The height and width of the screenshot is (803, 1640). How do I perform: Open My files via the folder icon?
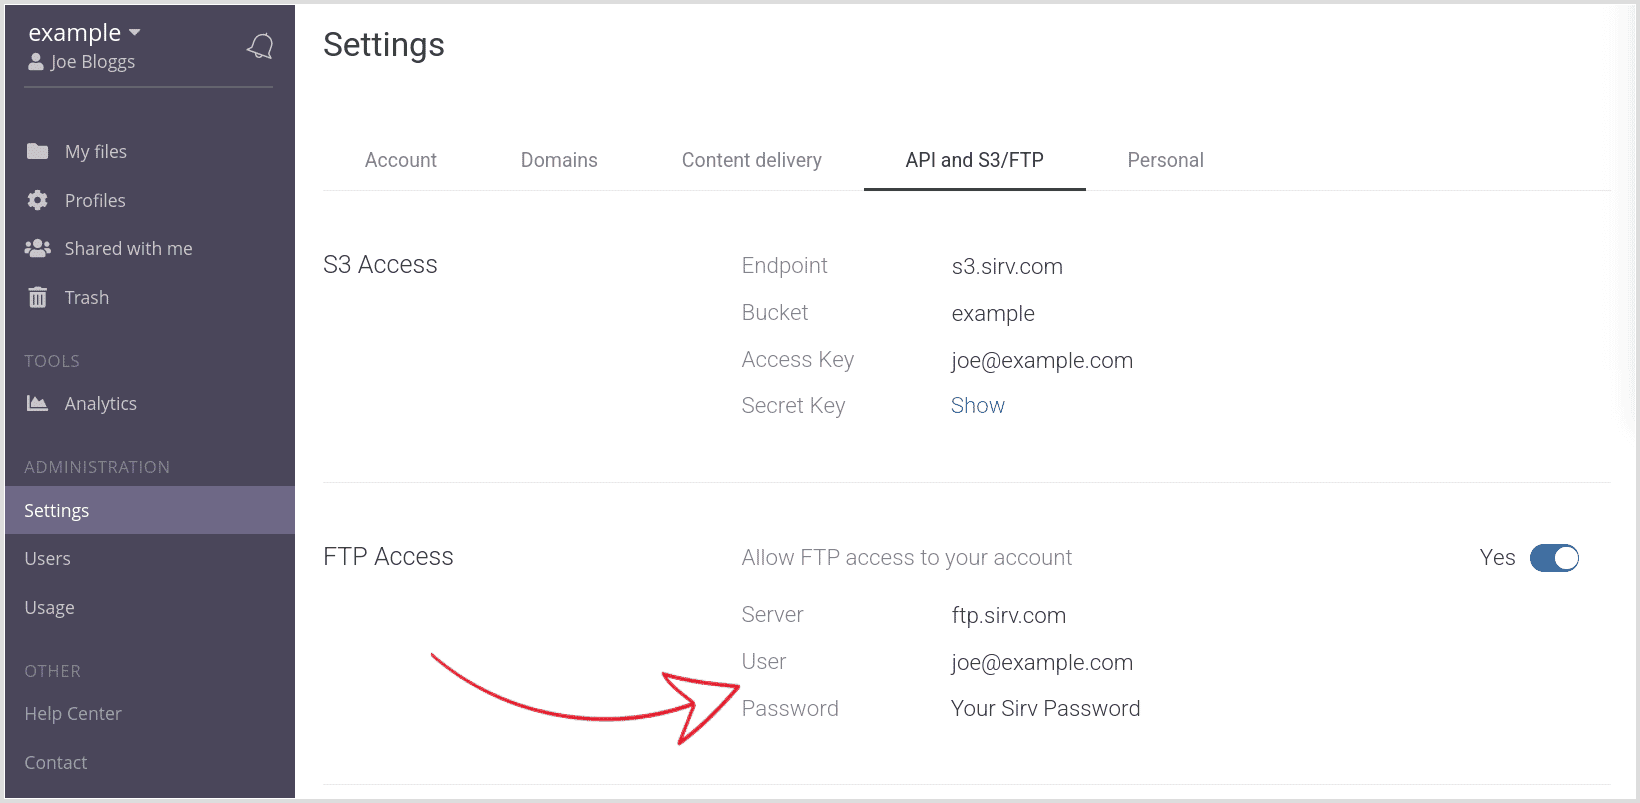click(x=38, y=151)
